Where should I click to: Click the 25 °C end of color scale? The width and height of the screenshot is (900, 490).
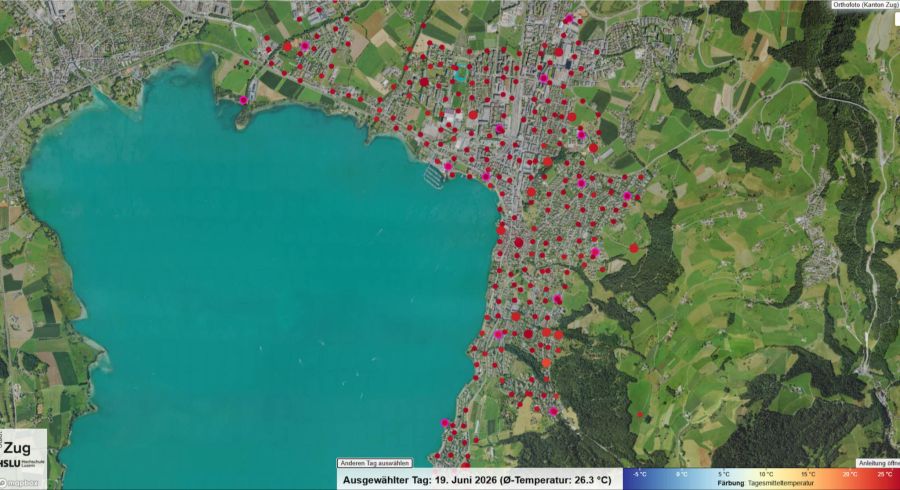[x=885, y=475]
